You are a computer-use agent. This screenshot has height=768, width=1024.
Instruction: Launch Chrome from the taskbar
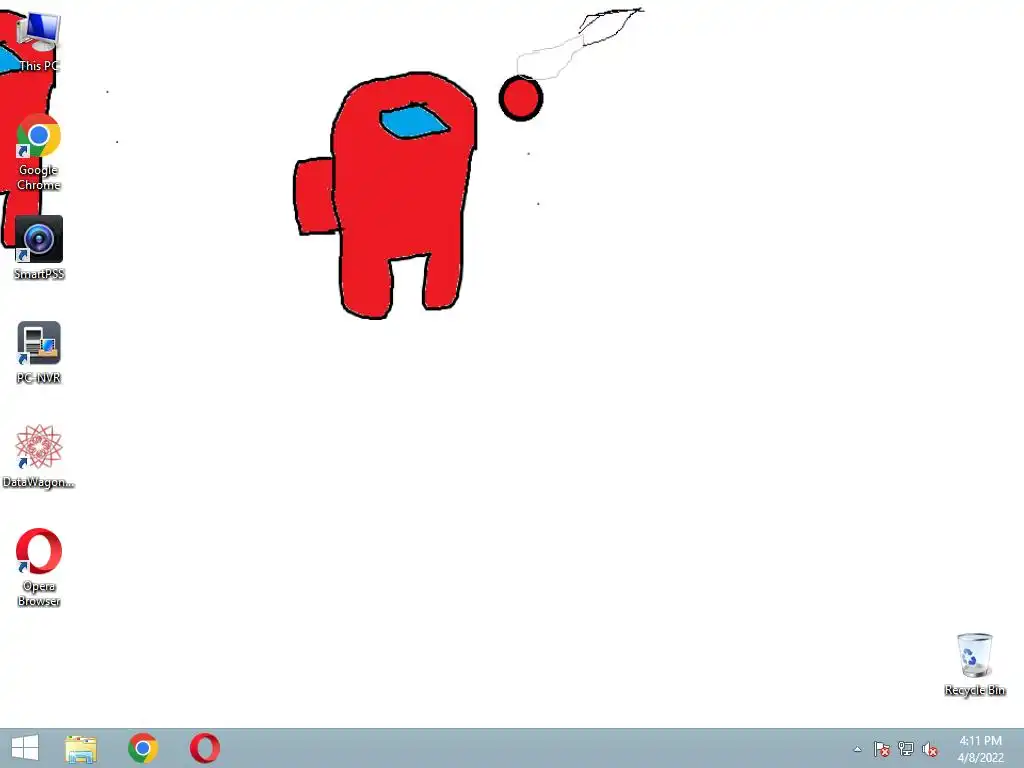(x=143, y=748)
